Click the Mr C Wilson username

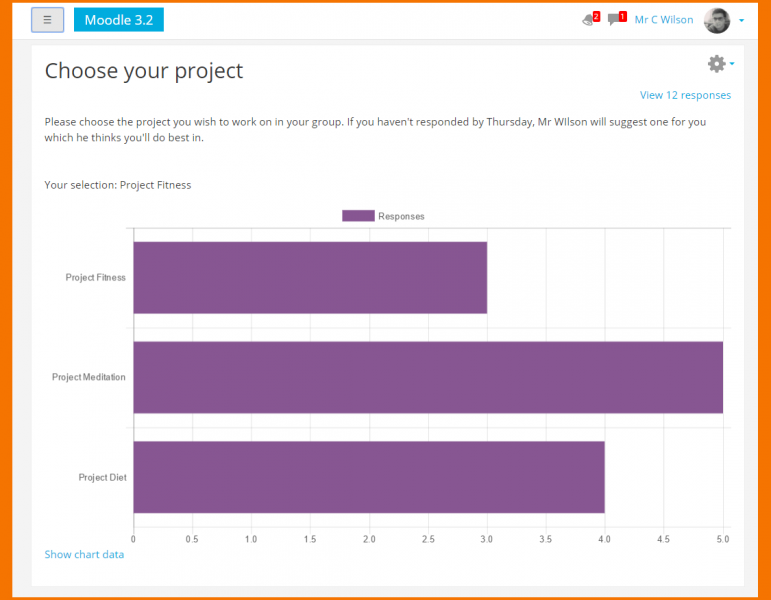664,20
